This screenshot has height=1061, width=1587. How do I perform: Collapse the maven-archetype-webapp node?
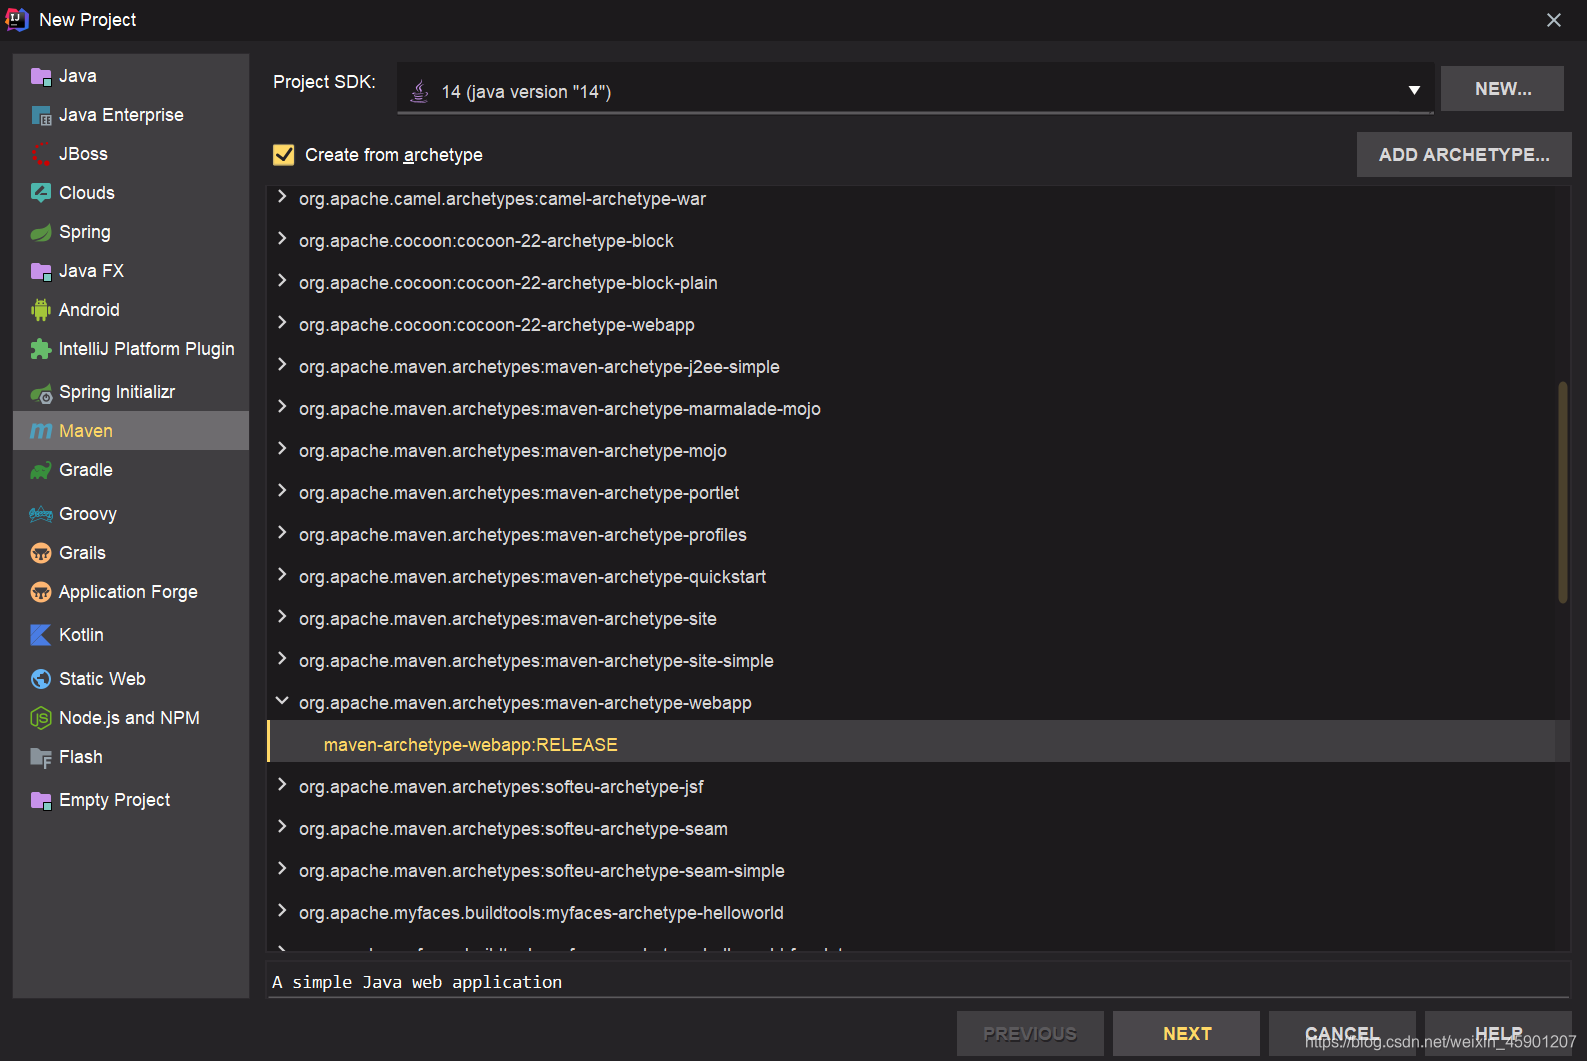[282, 702]
